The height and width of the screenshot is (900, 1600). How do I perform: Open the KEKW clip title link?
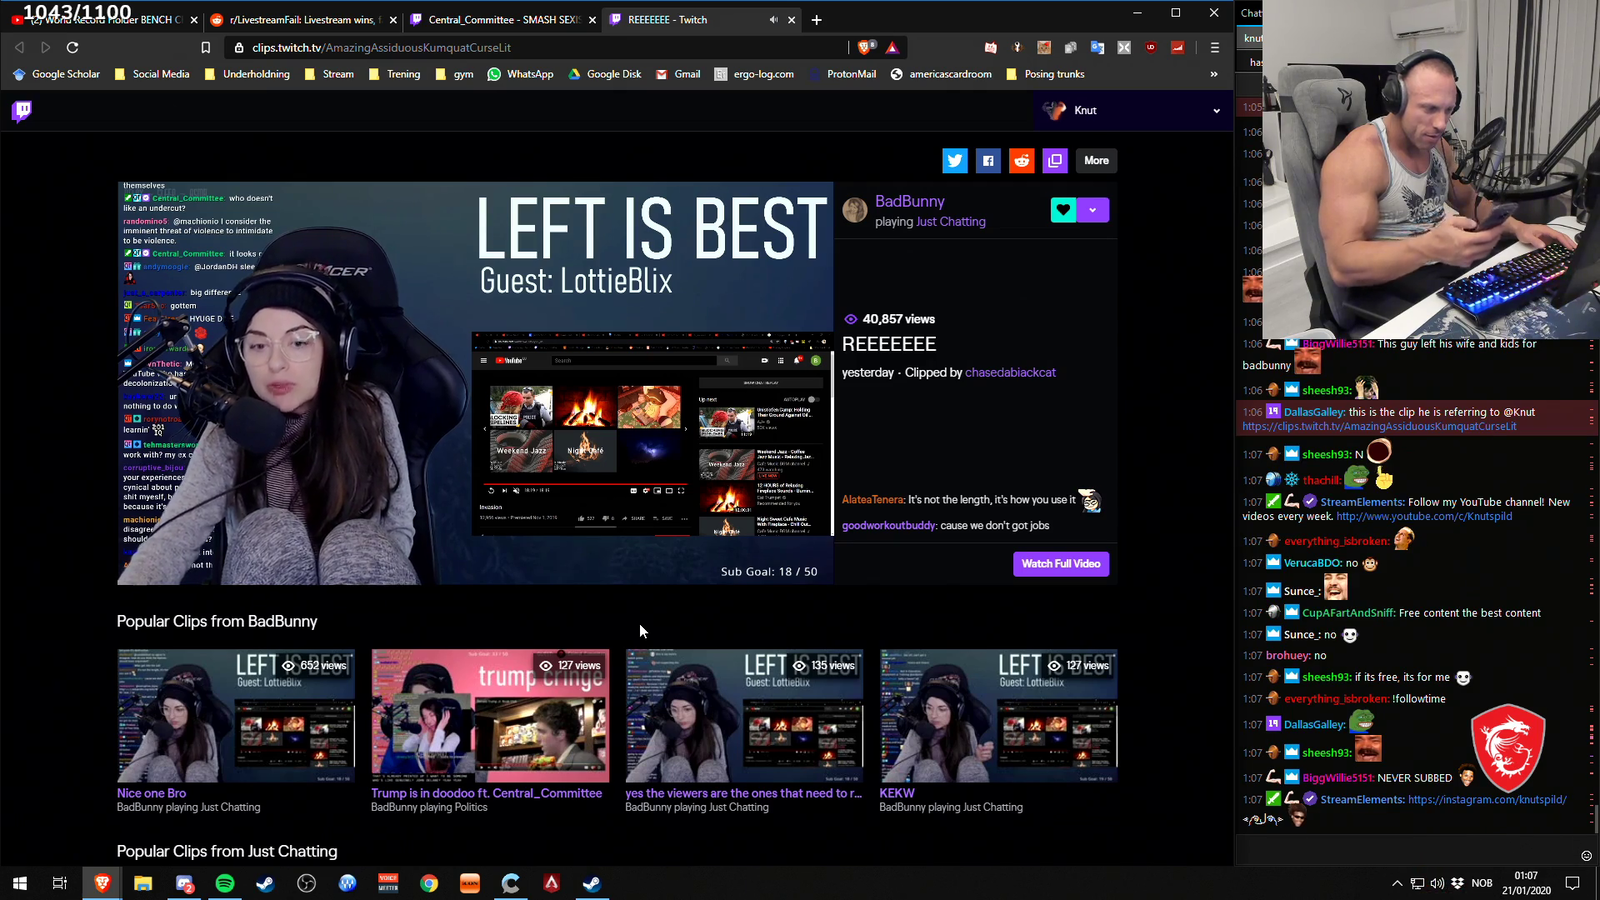tap(897, 793)
